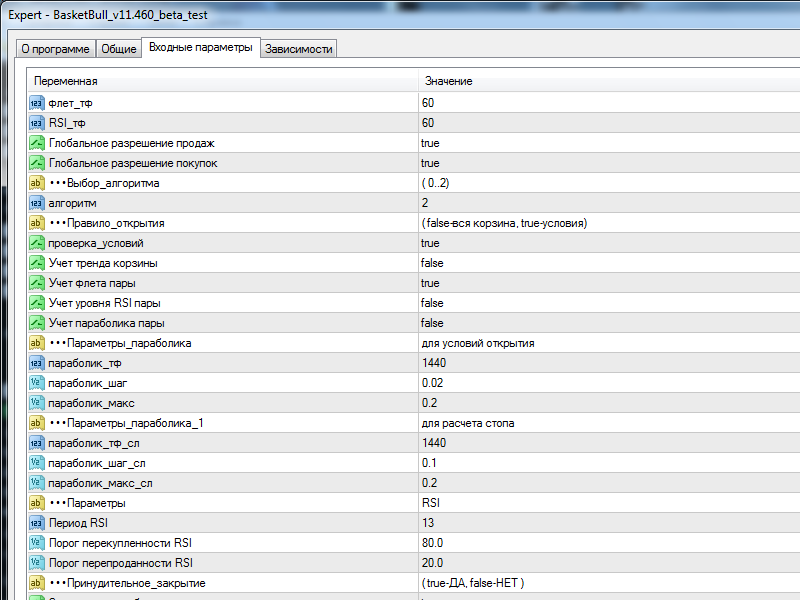This screenshot has height=600, width=800.
Task: Click the string icon beside Принудительное_закрытие
Action: 37,583
